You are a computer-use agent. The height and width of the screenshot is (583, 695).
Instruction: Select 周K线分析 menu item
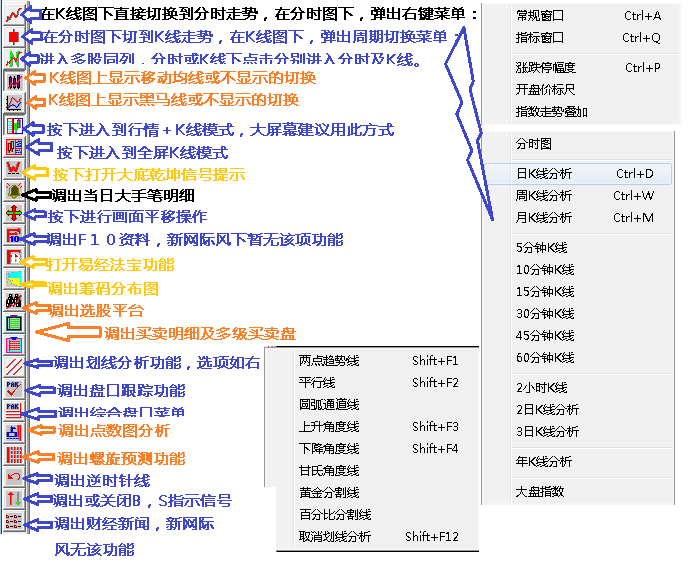coord(578,196)
